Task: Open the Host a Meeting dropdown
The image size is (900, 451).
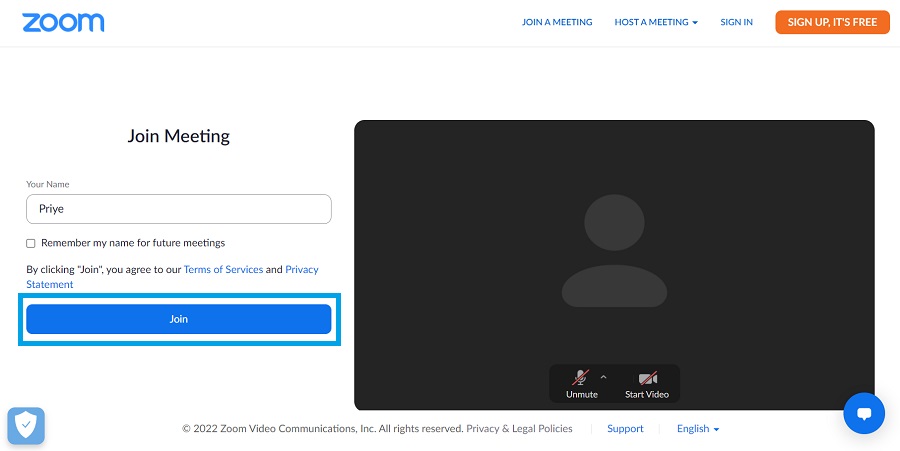Action: point(656,22)
